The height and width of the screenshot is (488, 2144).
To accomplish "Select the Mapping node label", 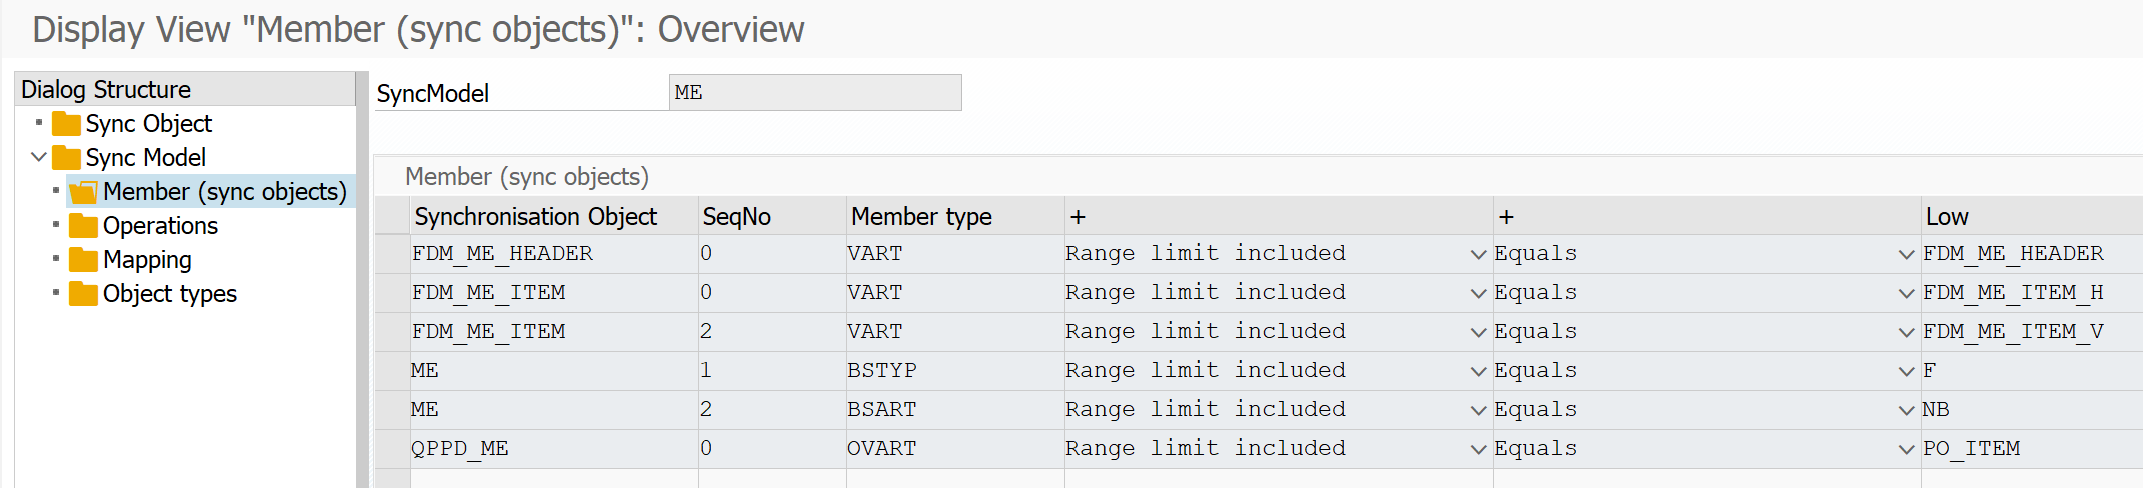I will 147,260.
